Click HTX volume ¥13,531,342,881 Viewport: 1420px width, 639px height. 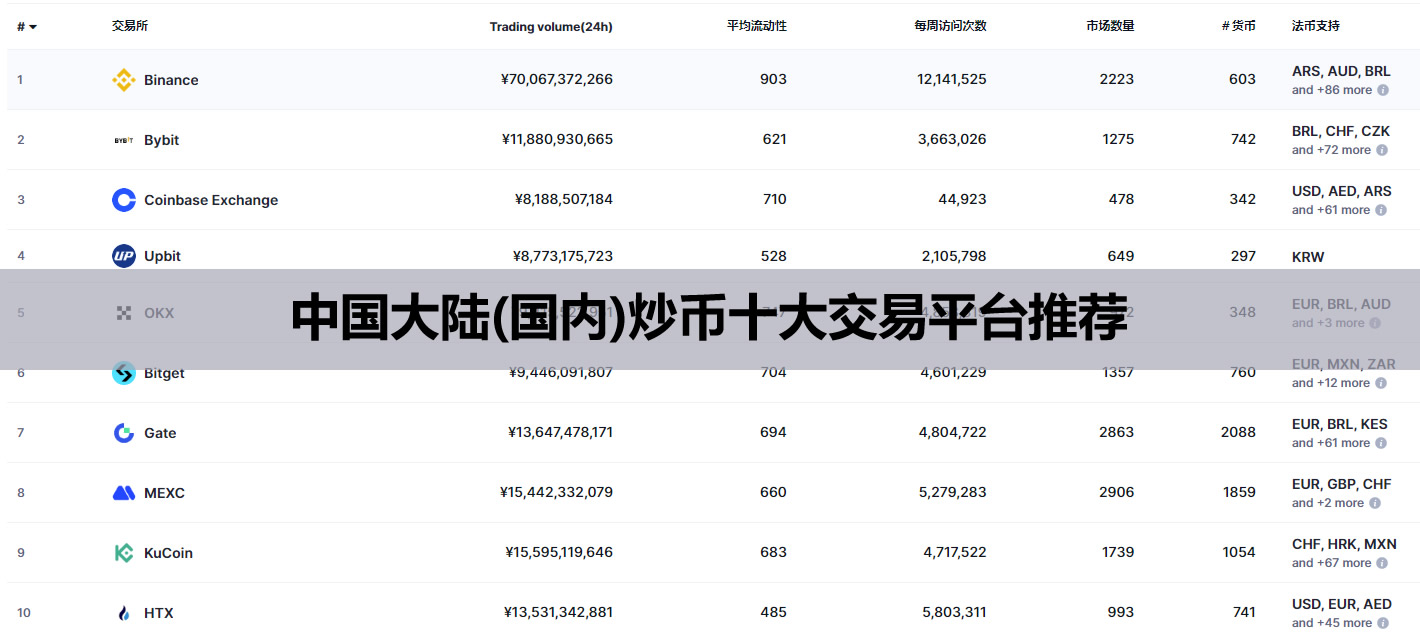click(x=558, y=612)
